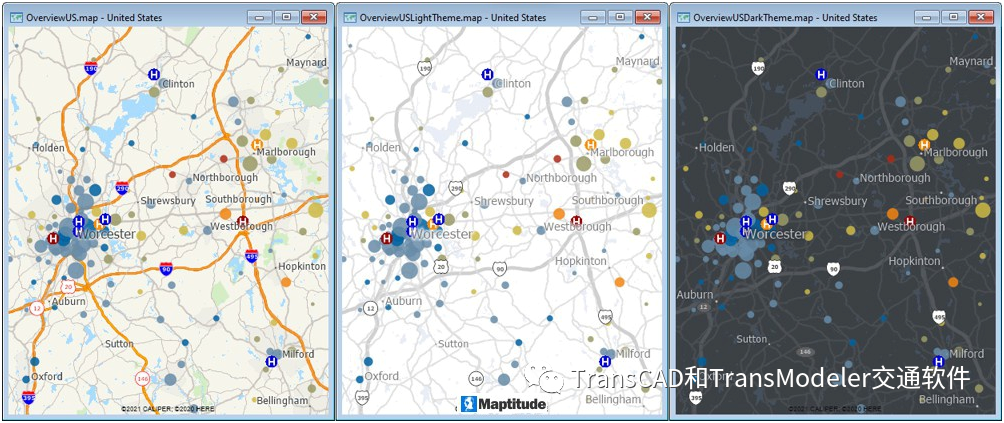Click the Holden label in Dark Theme map

717,147
